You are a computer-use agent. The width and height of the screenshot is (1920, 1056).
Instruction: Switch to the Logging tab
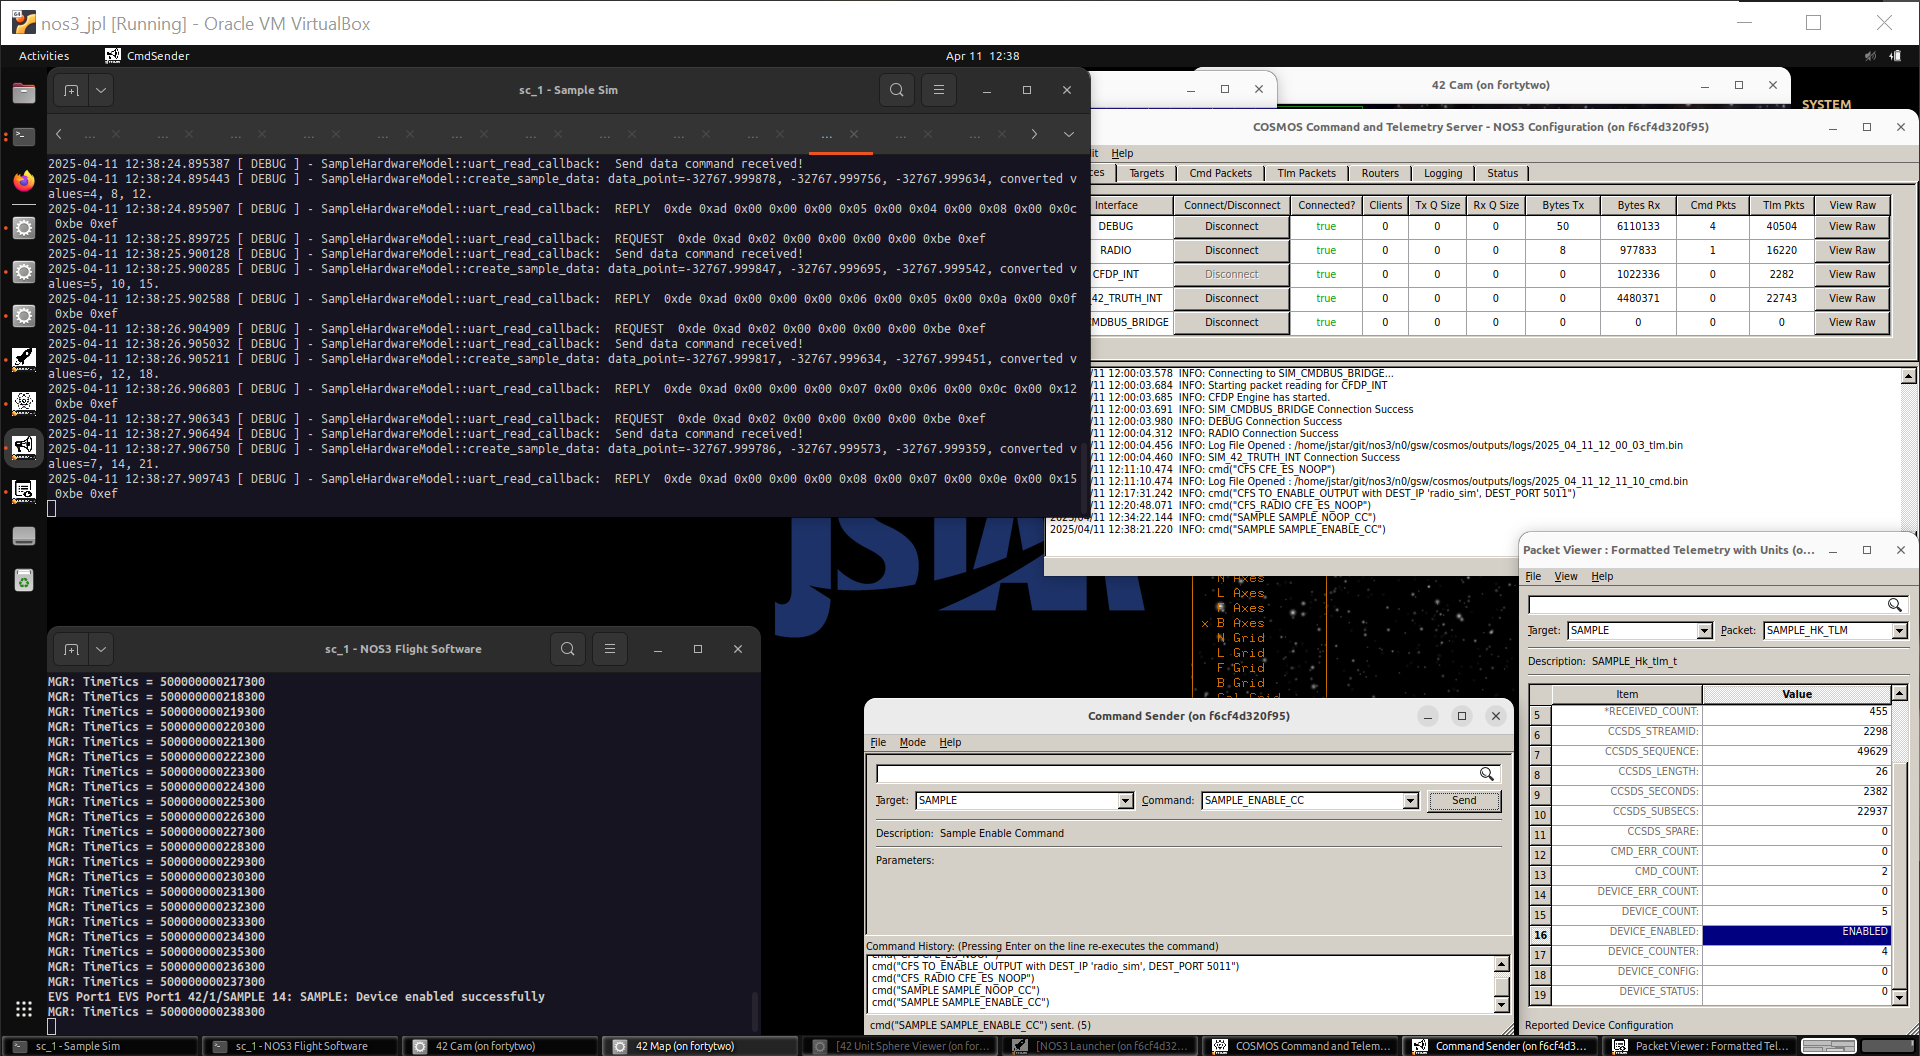tap(1443, 173)
